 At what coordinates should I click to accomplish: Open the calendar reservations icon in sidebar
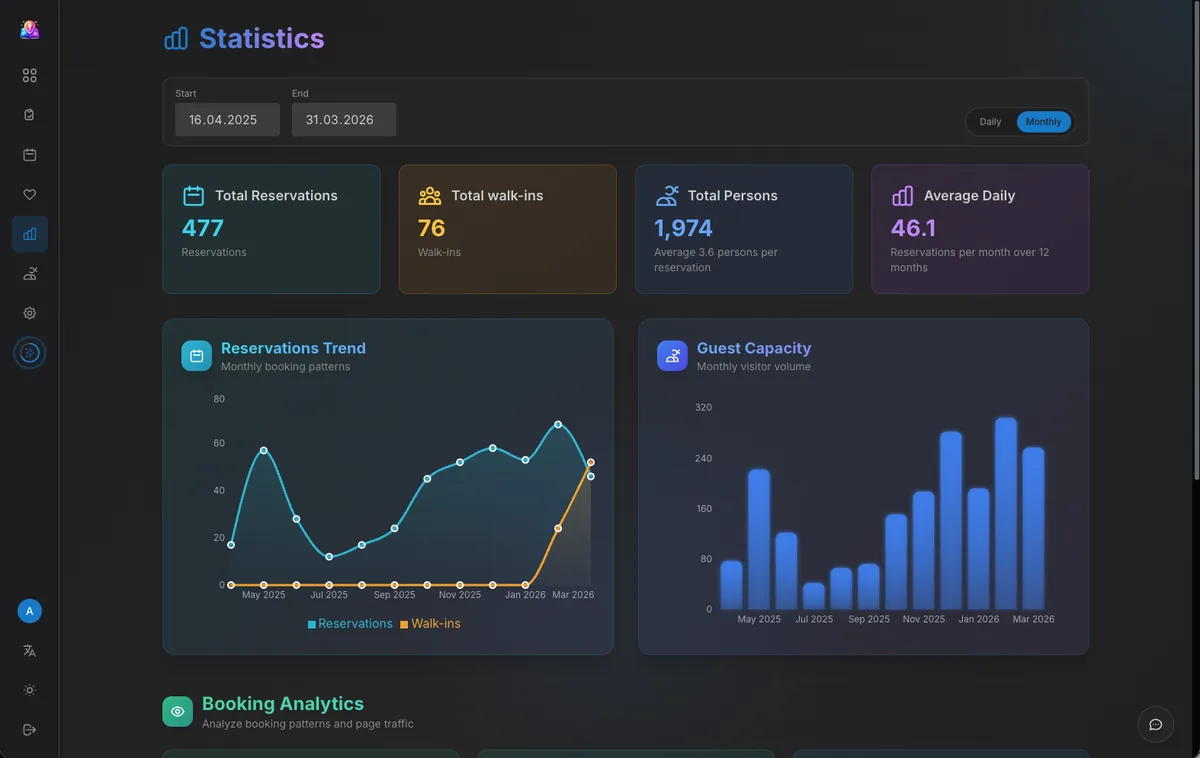(29, 154)
